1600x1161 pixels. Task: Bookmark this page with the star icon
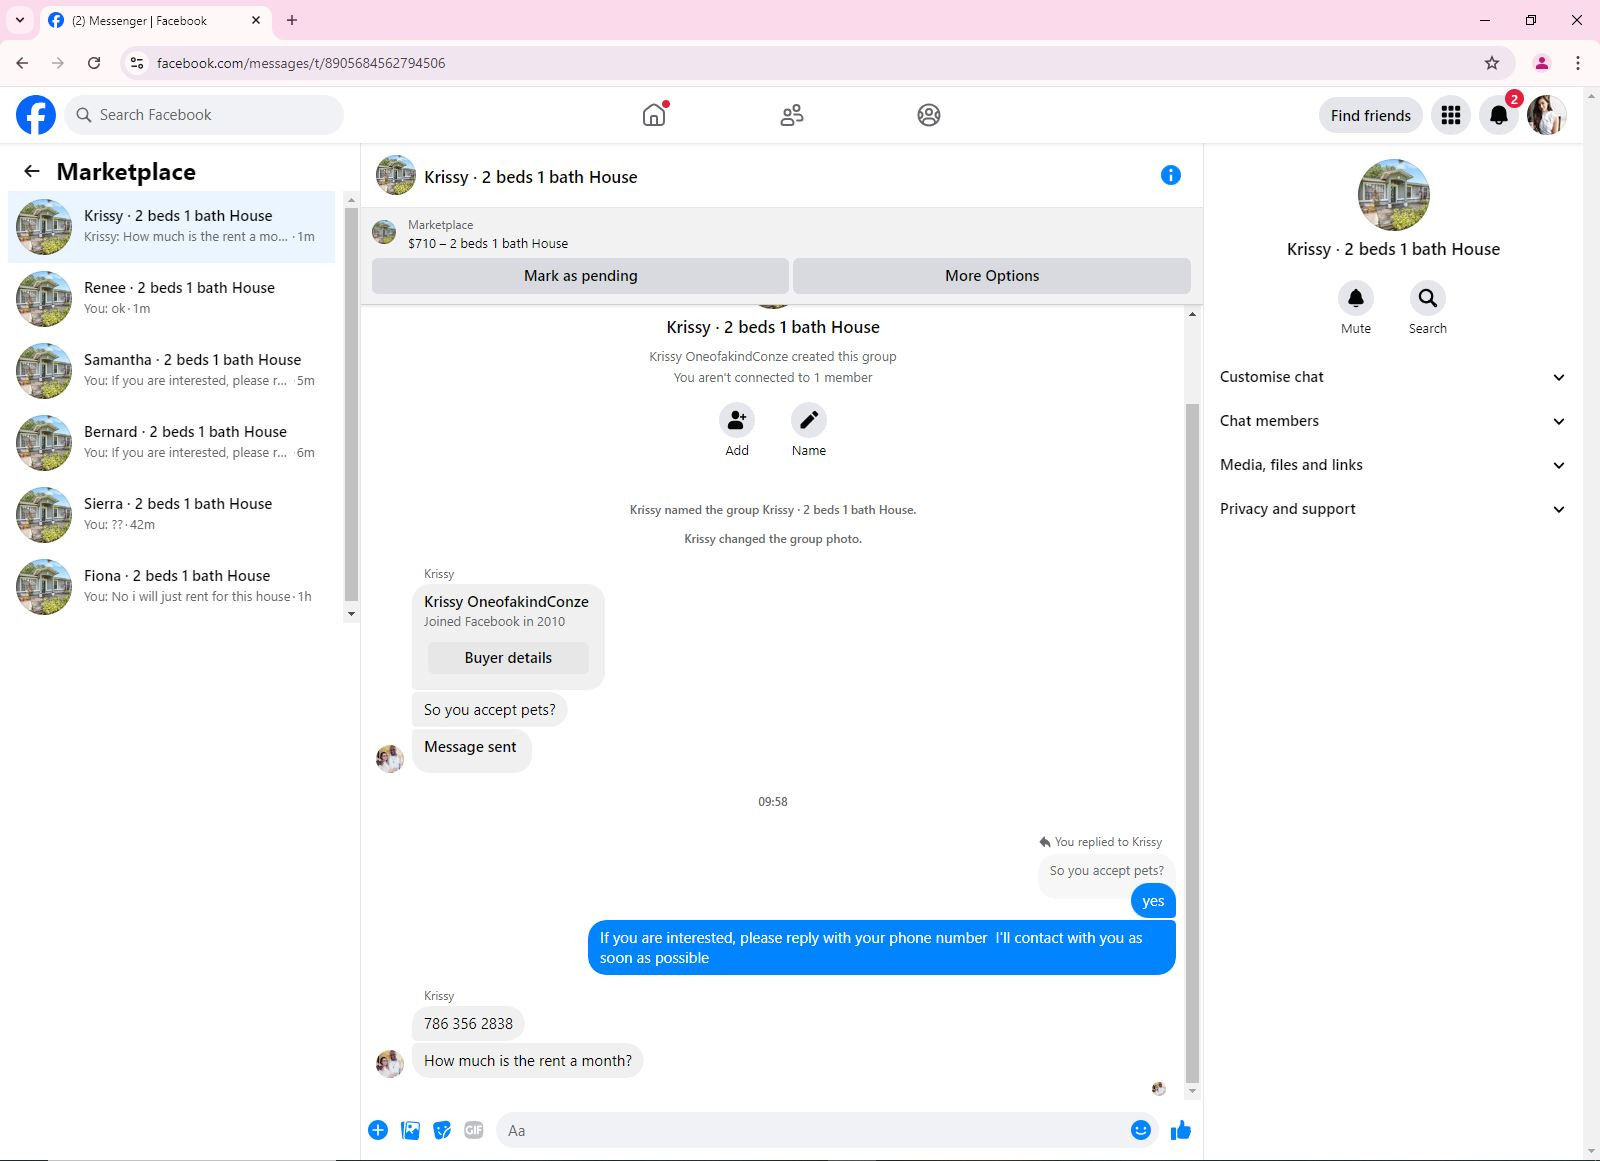[x=1492, y=63]
